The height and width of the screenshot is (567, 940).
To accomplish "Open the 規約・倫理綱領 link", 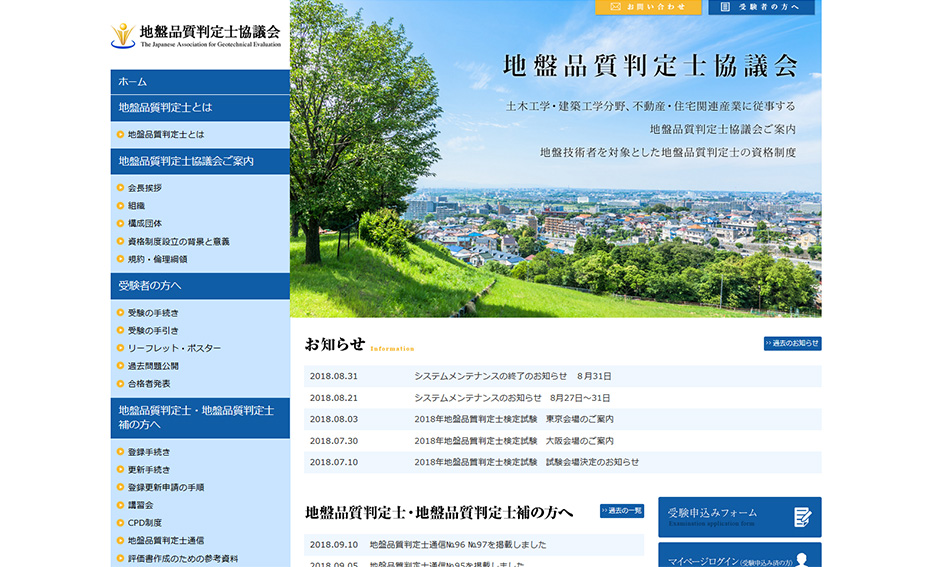I will 158,259.
